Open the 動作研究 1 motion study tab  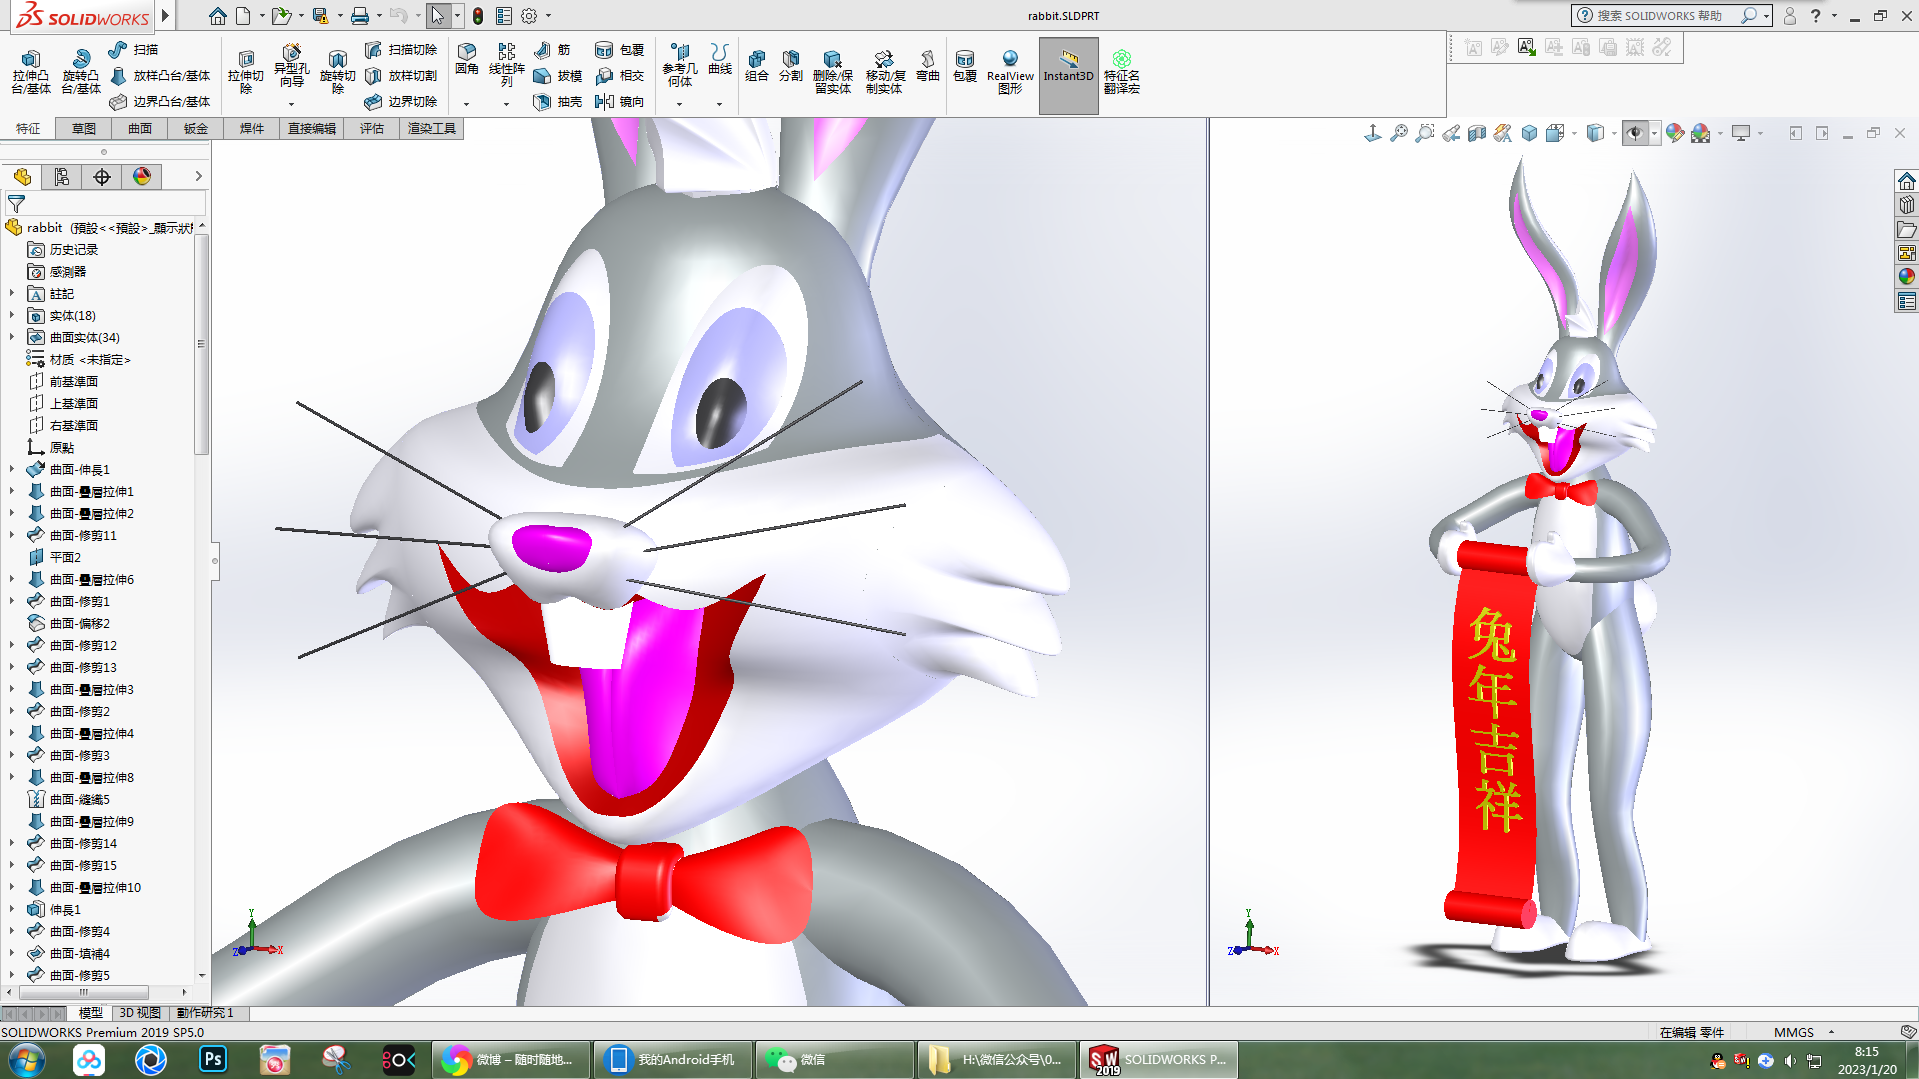pyautogui.click(x=205, y=1013)
